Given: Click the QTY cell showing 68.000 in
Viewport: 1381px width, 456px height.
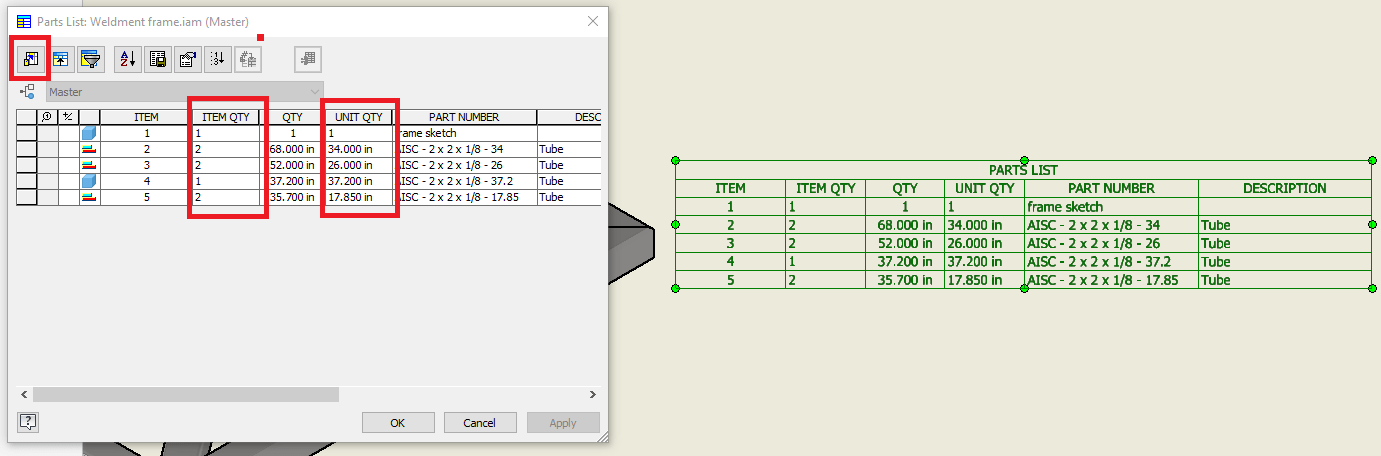Looking at the screenshot, I should coord(292,149).
